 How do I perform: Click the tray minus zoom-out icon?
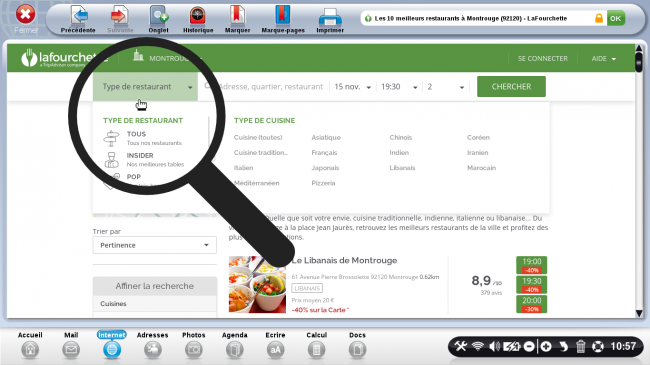tap(529, 346)
